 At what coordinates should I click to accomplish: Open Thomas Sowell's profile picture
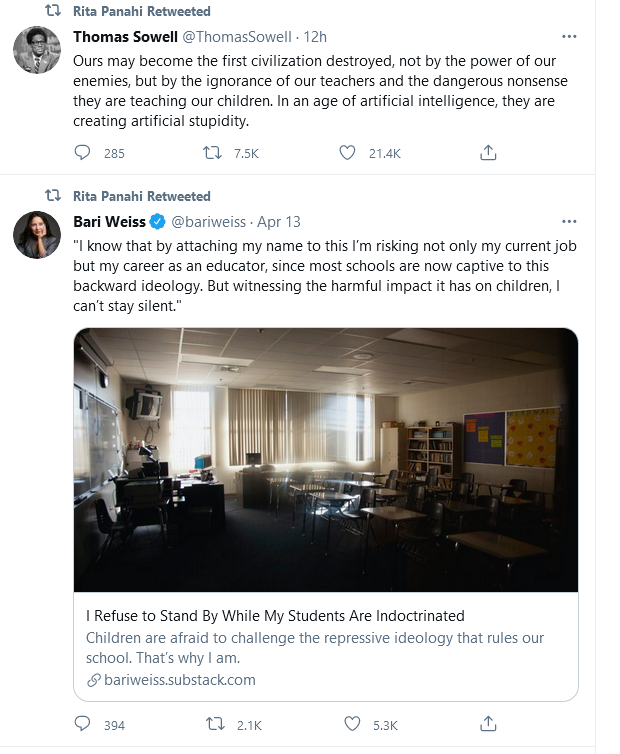[x=37, y=50]
